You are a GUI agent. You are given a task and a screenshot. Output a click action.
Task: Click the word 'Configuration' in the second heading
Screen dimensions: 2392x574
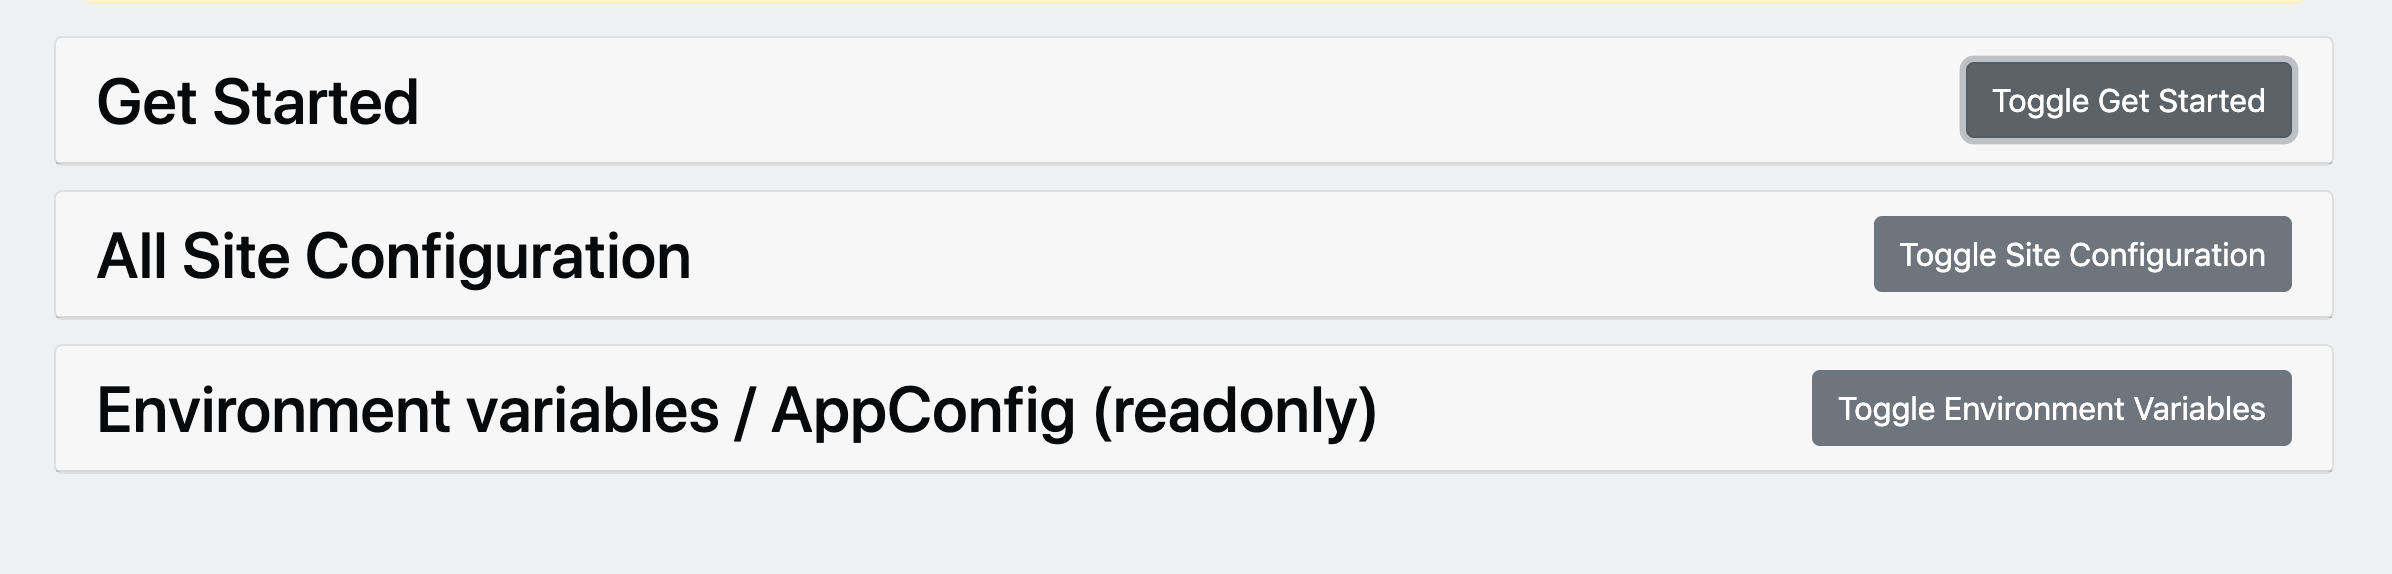(497, 256)
